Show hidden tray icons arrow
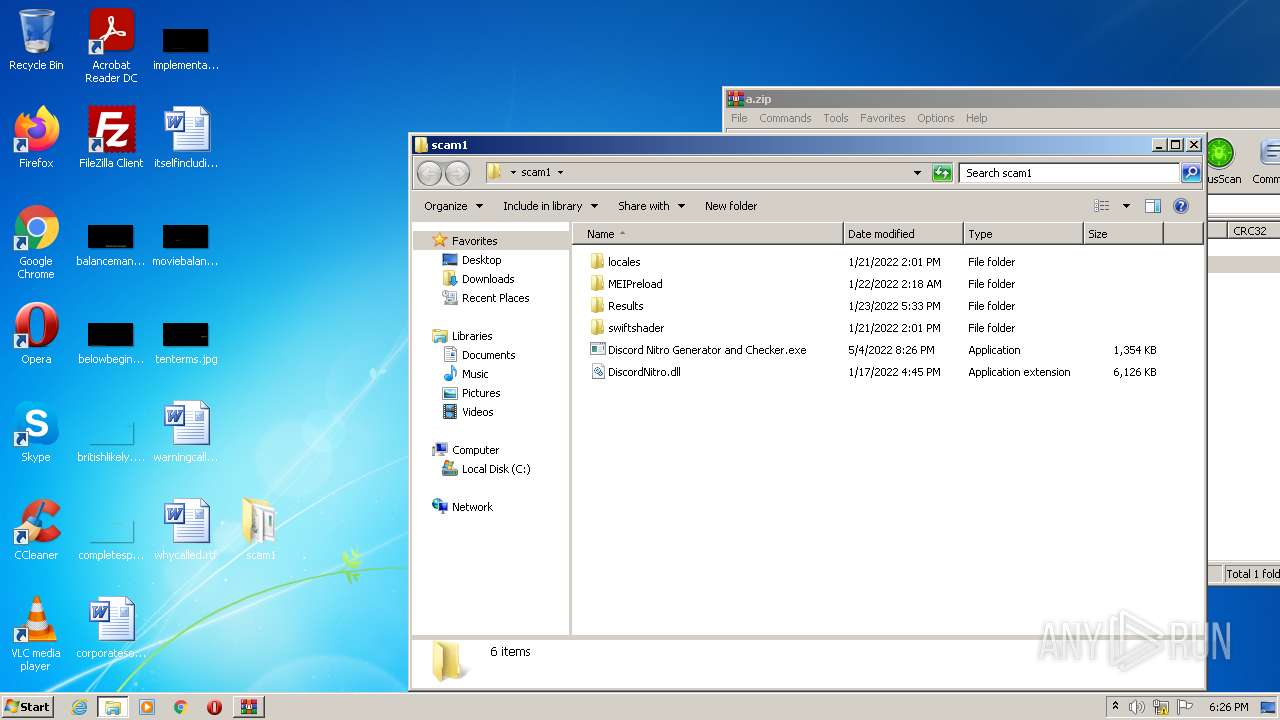1280x720 pixels. (1115, 707)
